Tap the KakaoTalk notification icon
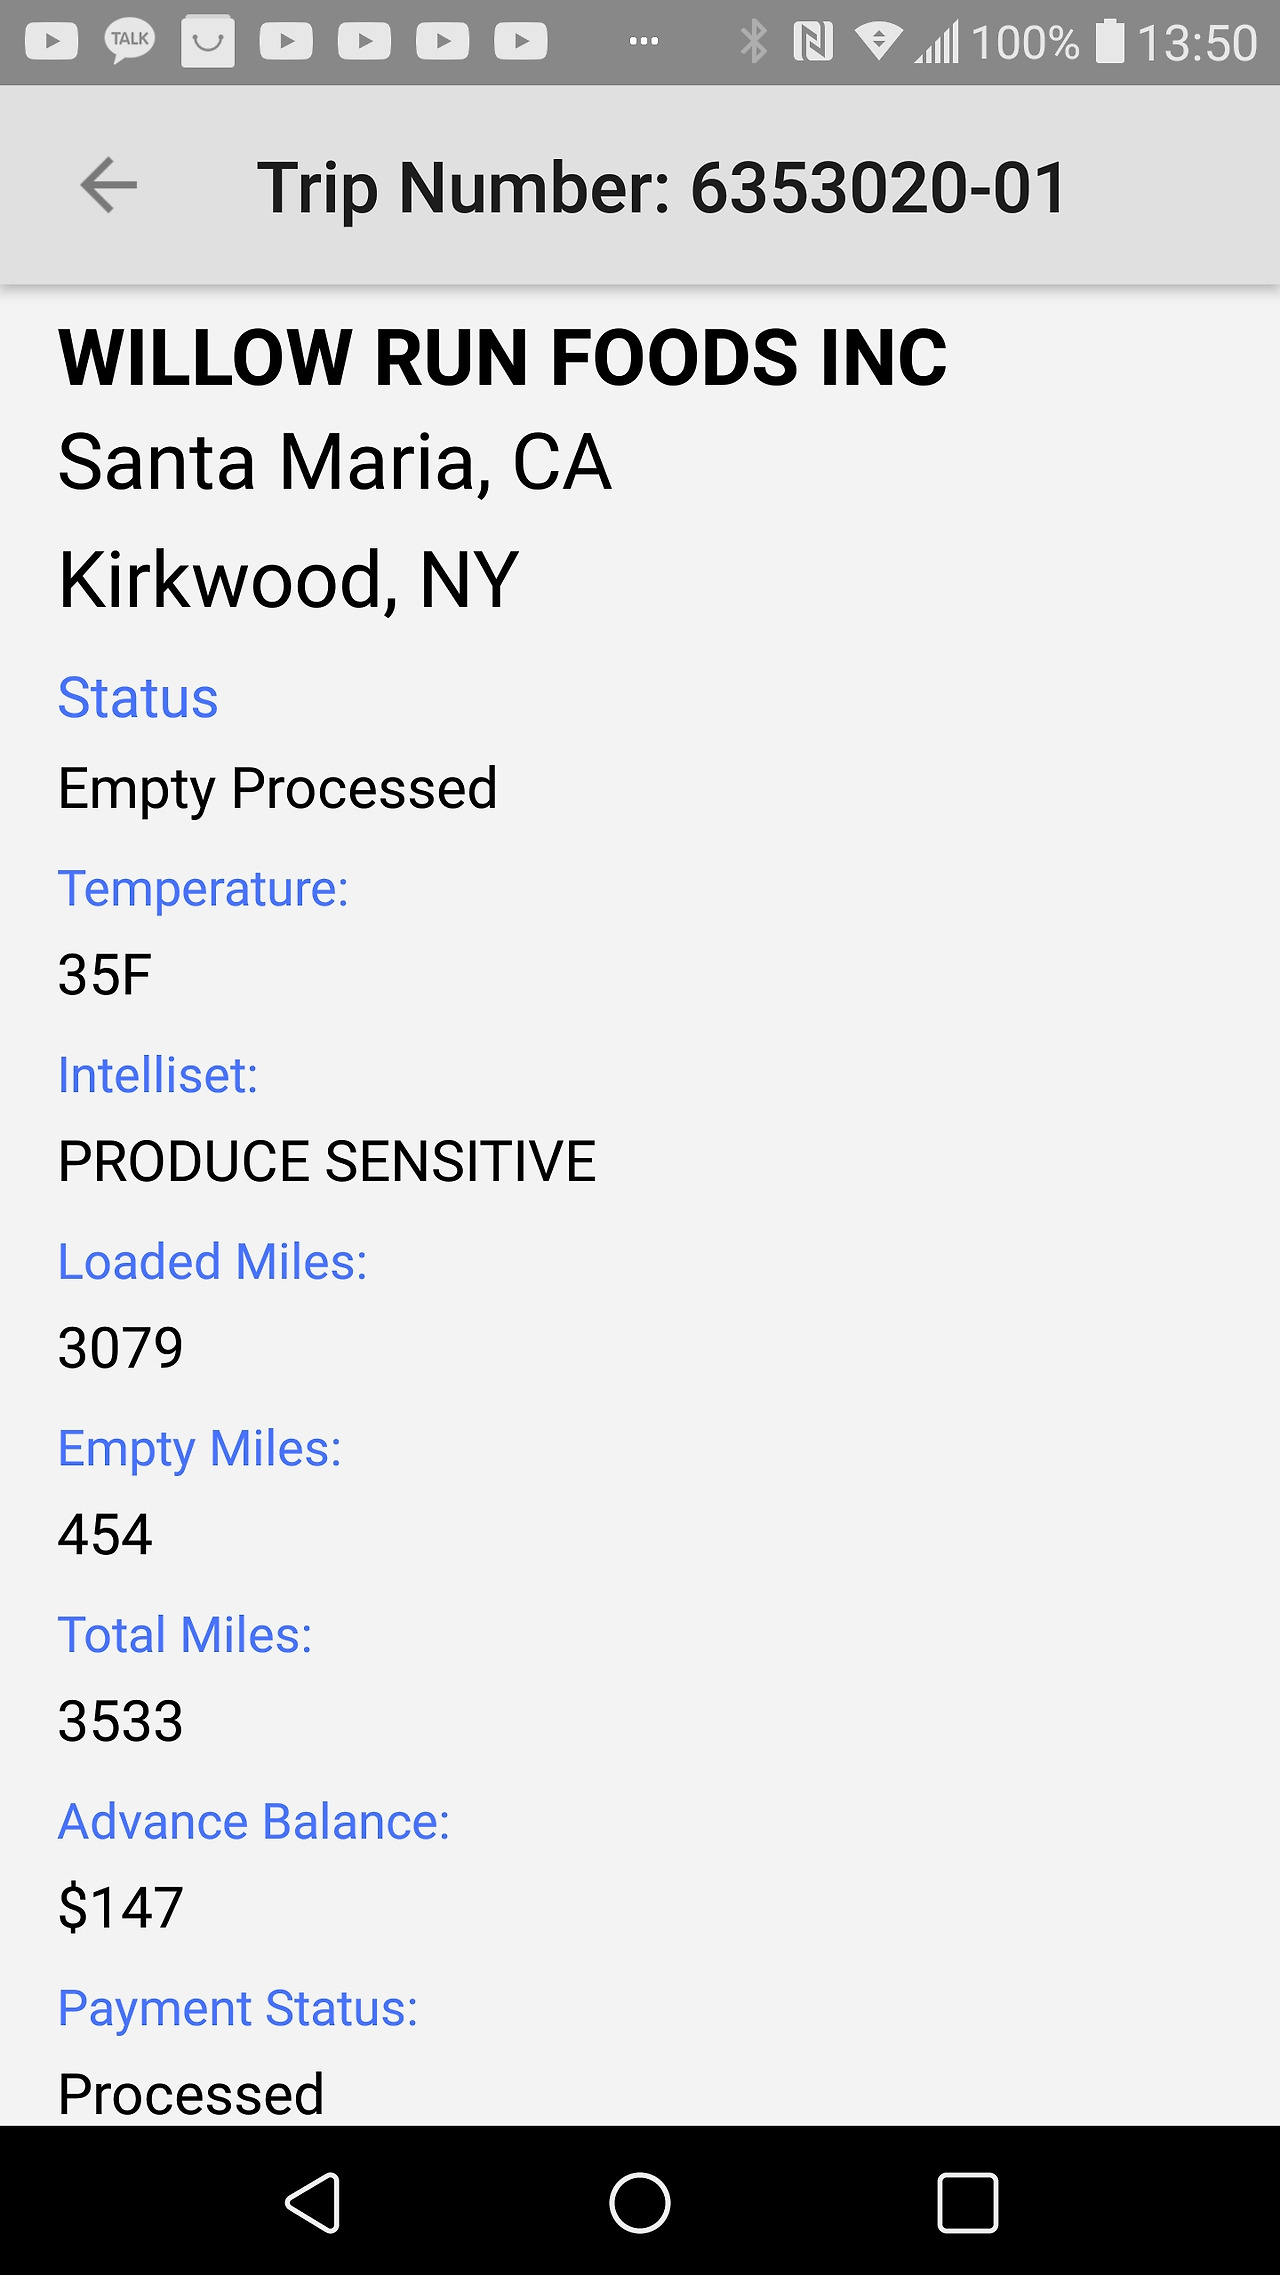 point(130,42)
